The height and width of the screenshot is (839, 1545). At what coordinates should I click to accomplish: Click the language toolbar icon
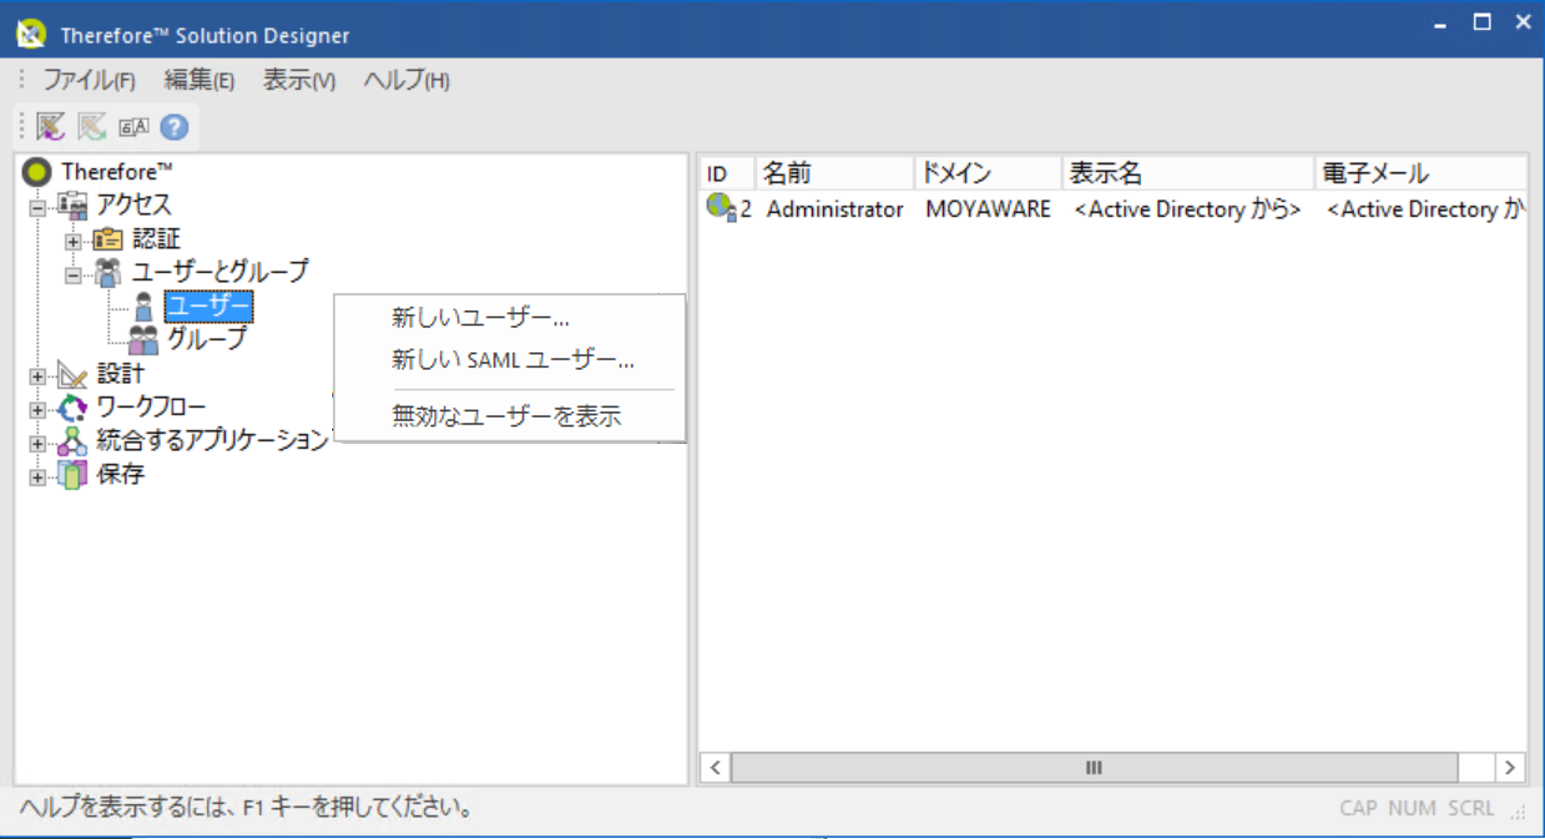(133, 127)
